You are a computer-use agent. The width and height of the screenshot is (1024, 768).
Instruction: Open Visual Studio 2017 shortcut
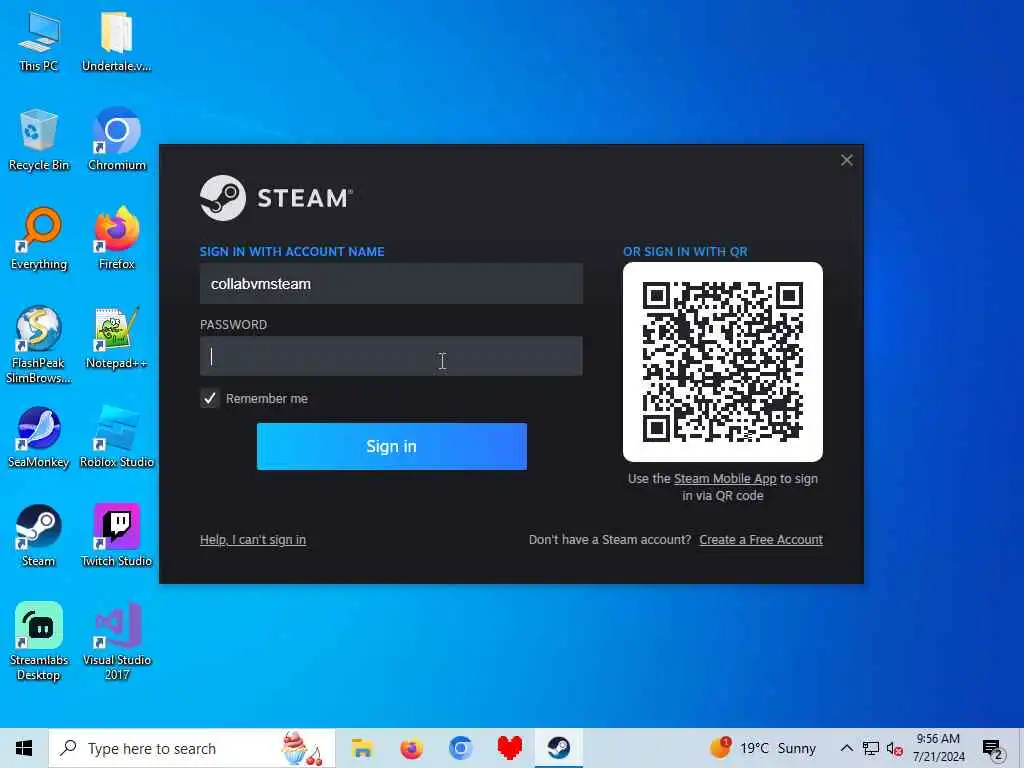116,641
